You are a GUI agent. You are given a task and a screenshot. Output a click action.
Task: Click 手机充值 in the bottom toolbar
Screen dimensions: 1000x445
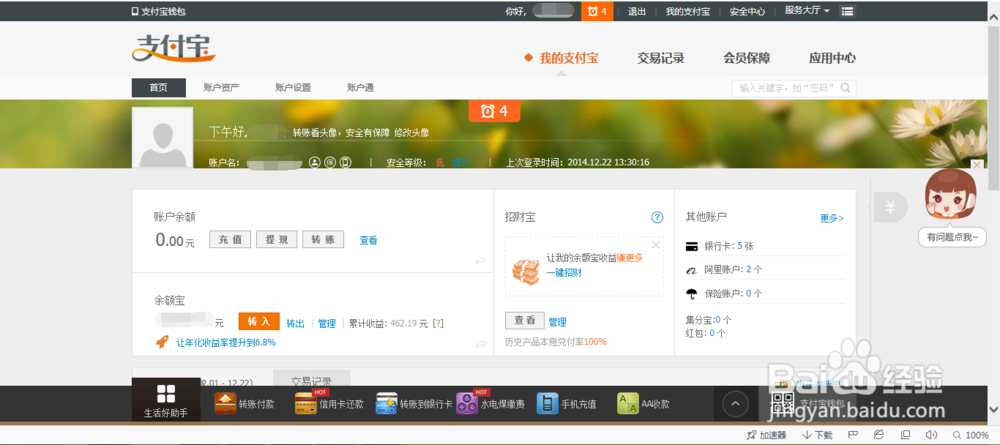(x=566, y=404)
